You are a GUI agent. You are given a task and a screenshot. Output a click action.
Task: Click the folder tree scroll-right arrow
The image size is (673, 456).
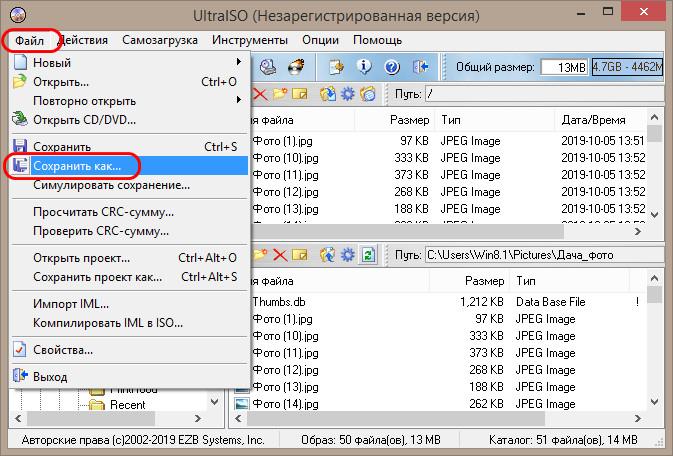(197, 418)
